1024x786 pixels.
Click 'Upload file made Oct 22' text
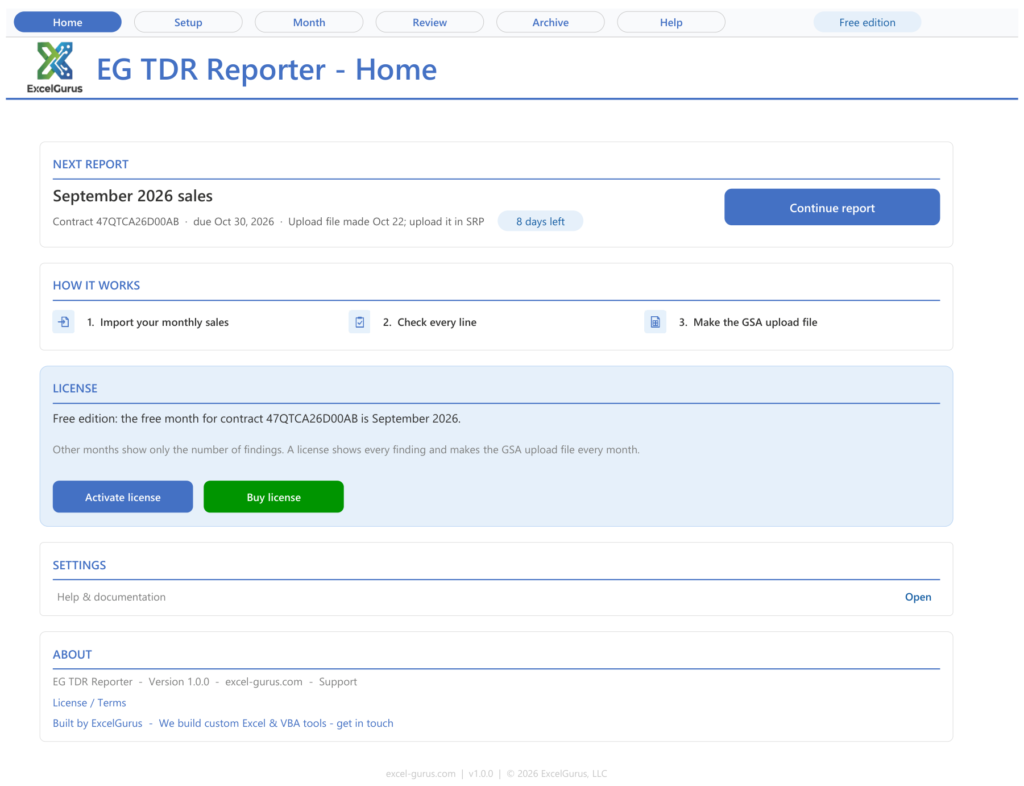(345, 221)
